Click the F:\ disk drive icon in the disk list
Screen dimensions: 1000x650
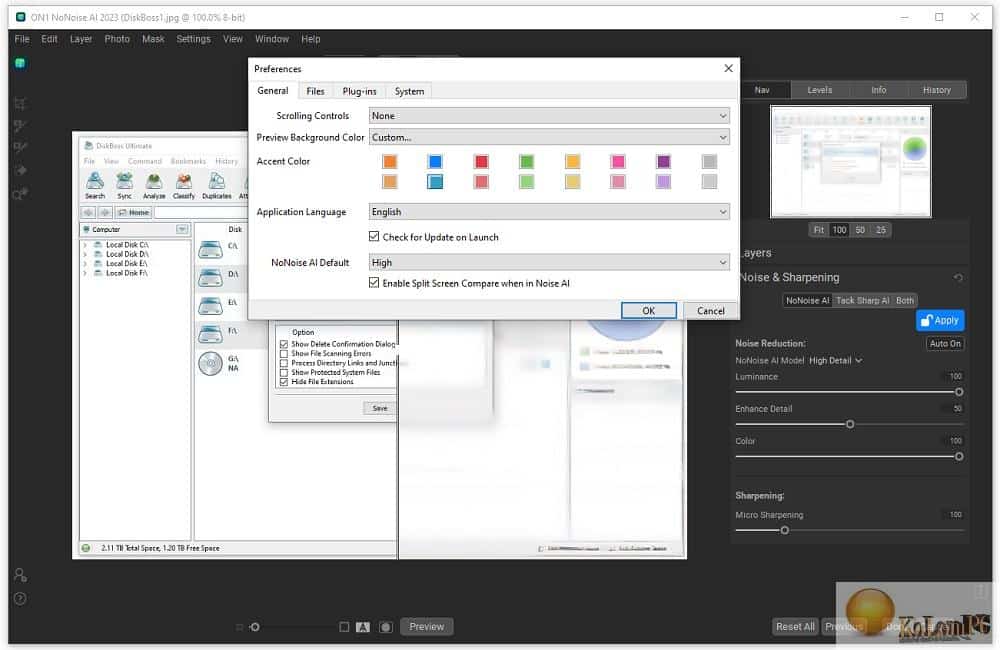[210, 334]
